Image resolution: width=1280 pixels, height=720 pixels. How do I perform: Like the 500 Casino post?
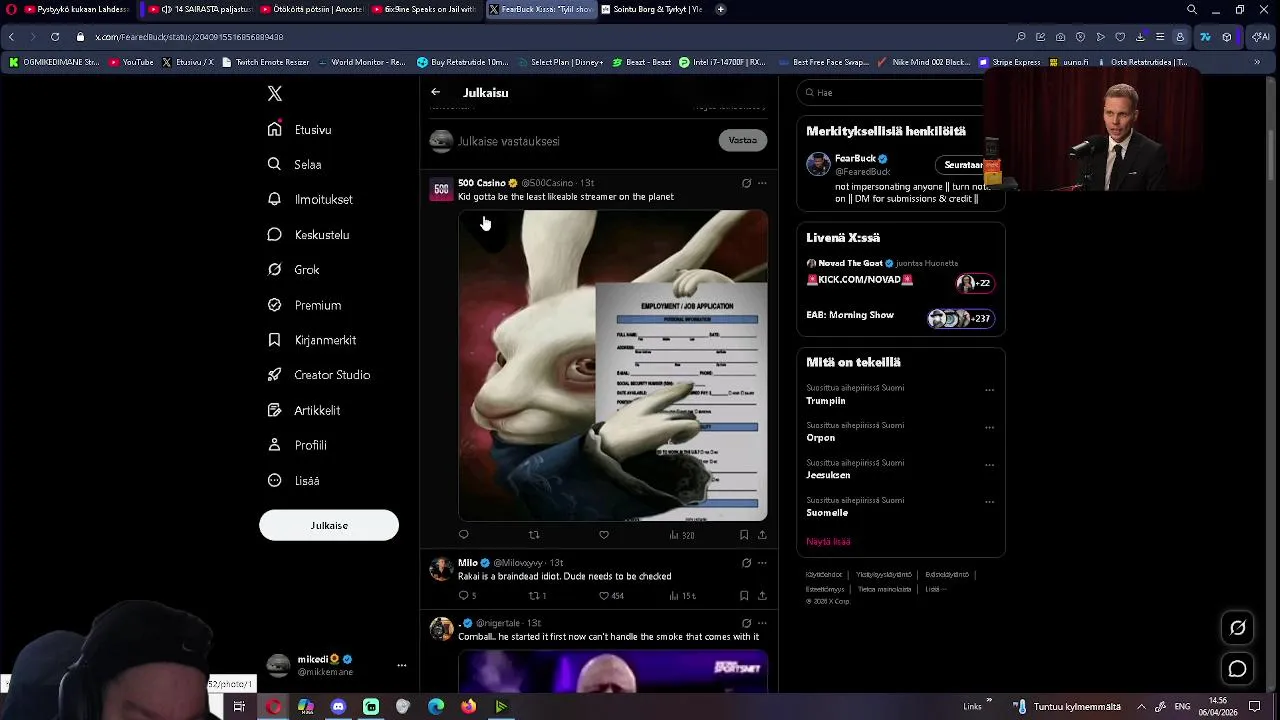pyautogui.click(x=604, y=535)
